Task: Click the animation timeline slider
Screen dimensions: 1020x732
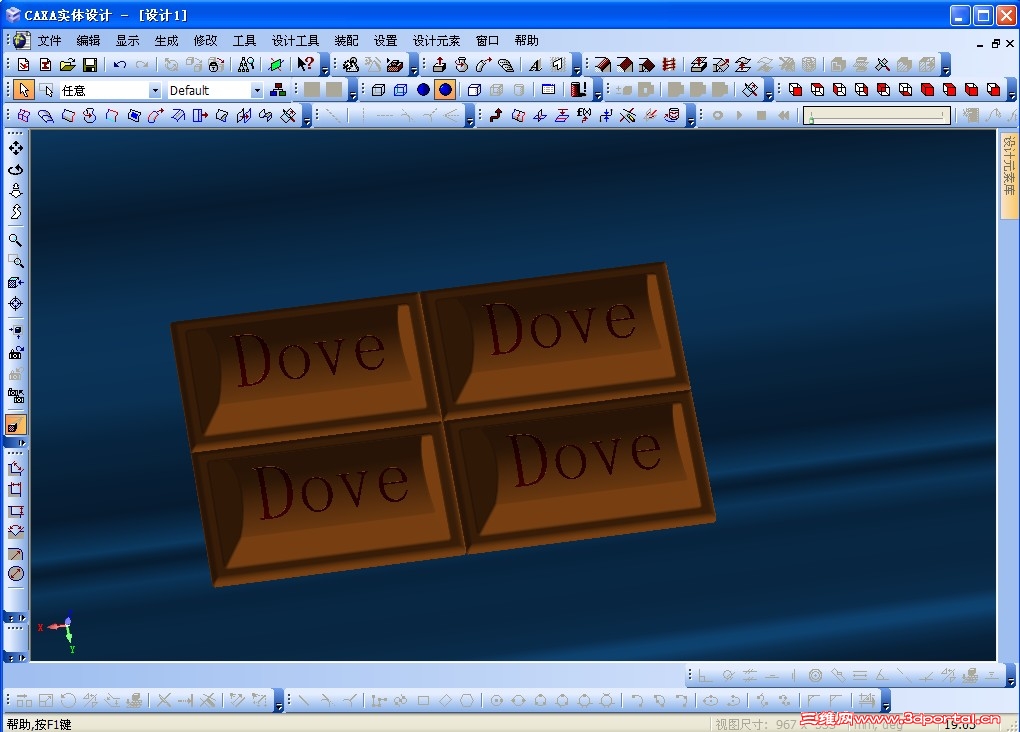Action: 877,116
